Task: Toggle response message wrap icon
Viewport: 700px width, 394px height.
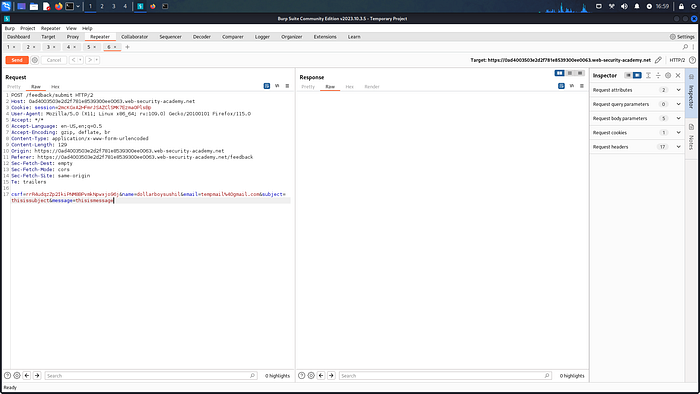Action: (561, 86)
